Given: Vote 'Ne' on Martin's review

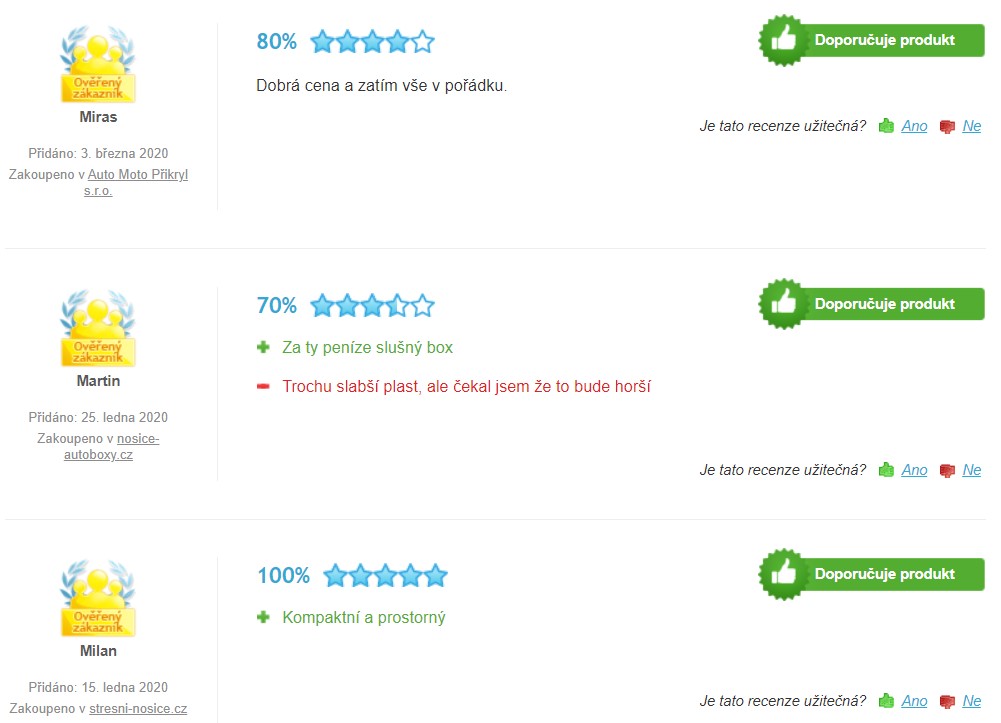Looking at the screenshot, I should point(971,470).
